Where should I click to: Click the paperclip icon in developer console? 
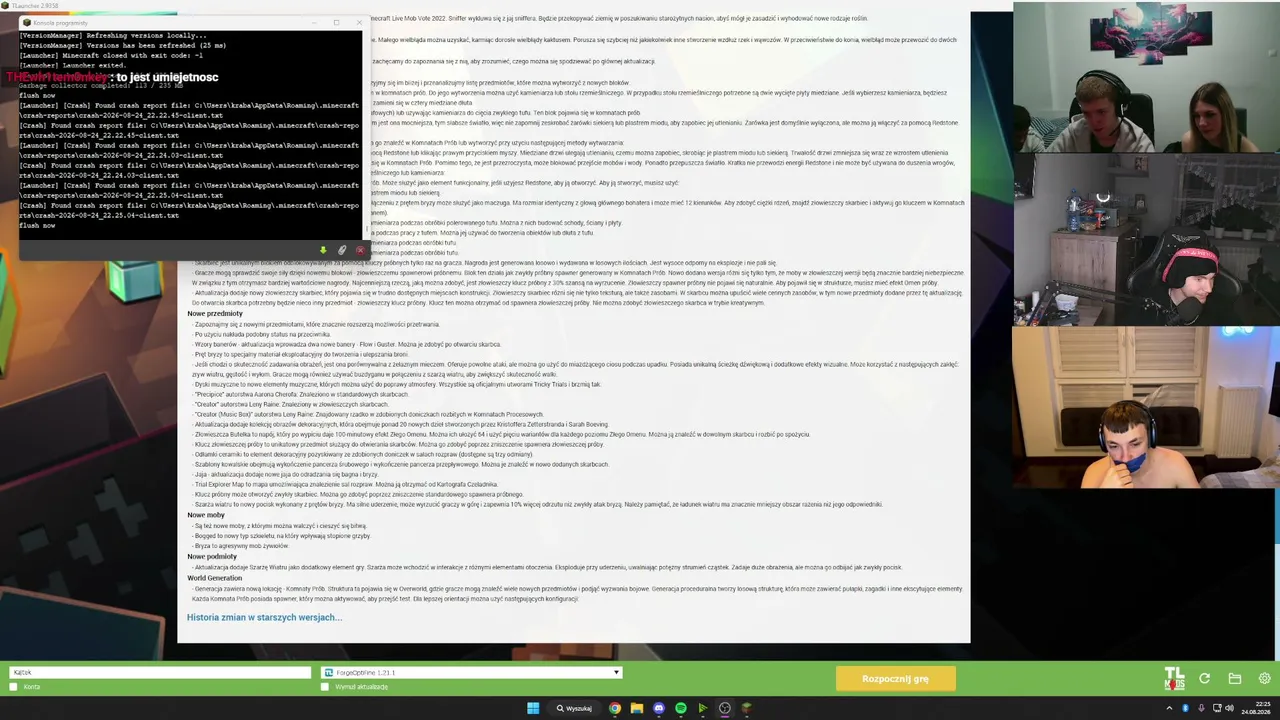[x=342, y=250]
